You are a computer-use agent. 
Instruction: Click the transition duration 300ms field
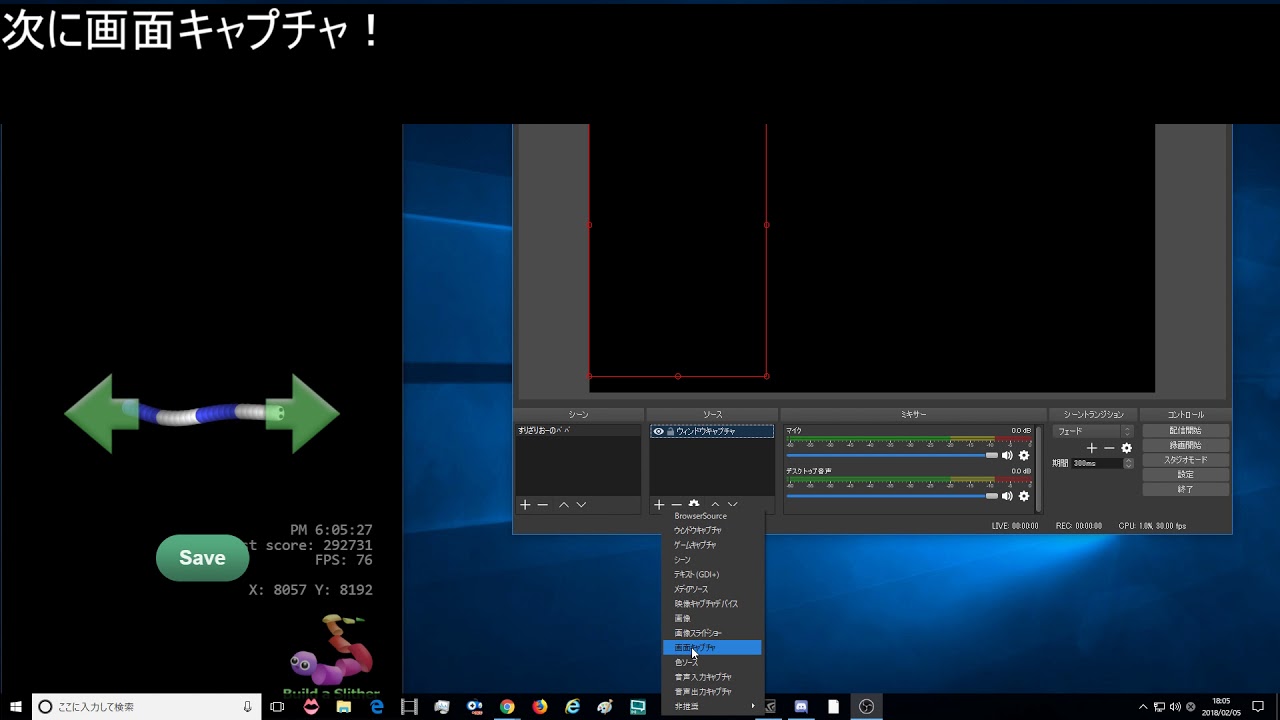[x=1097, y=463]
